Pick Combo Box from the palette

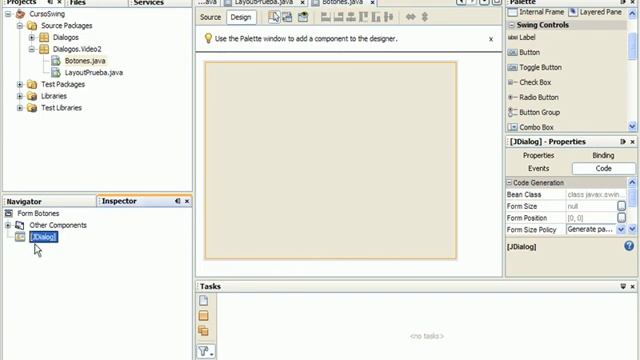(531, 127)
